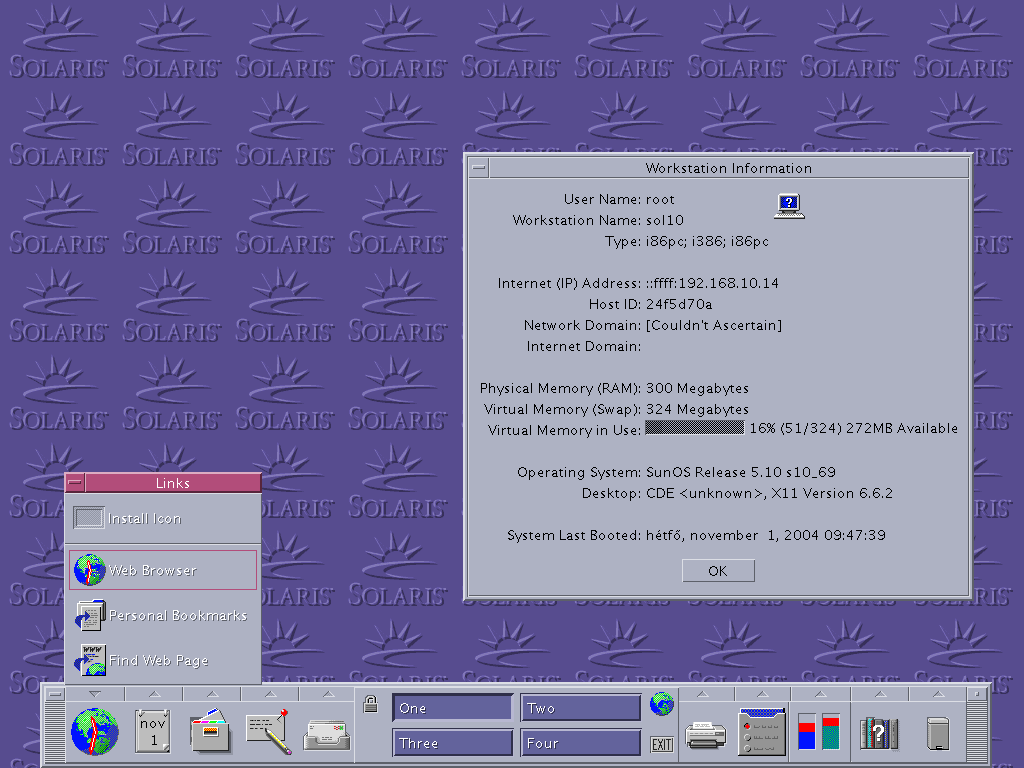Viewport: 1024px width, 768px height.
Task: Switch to workspace Four
Action: coord(581,743)
